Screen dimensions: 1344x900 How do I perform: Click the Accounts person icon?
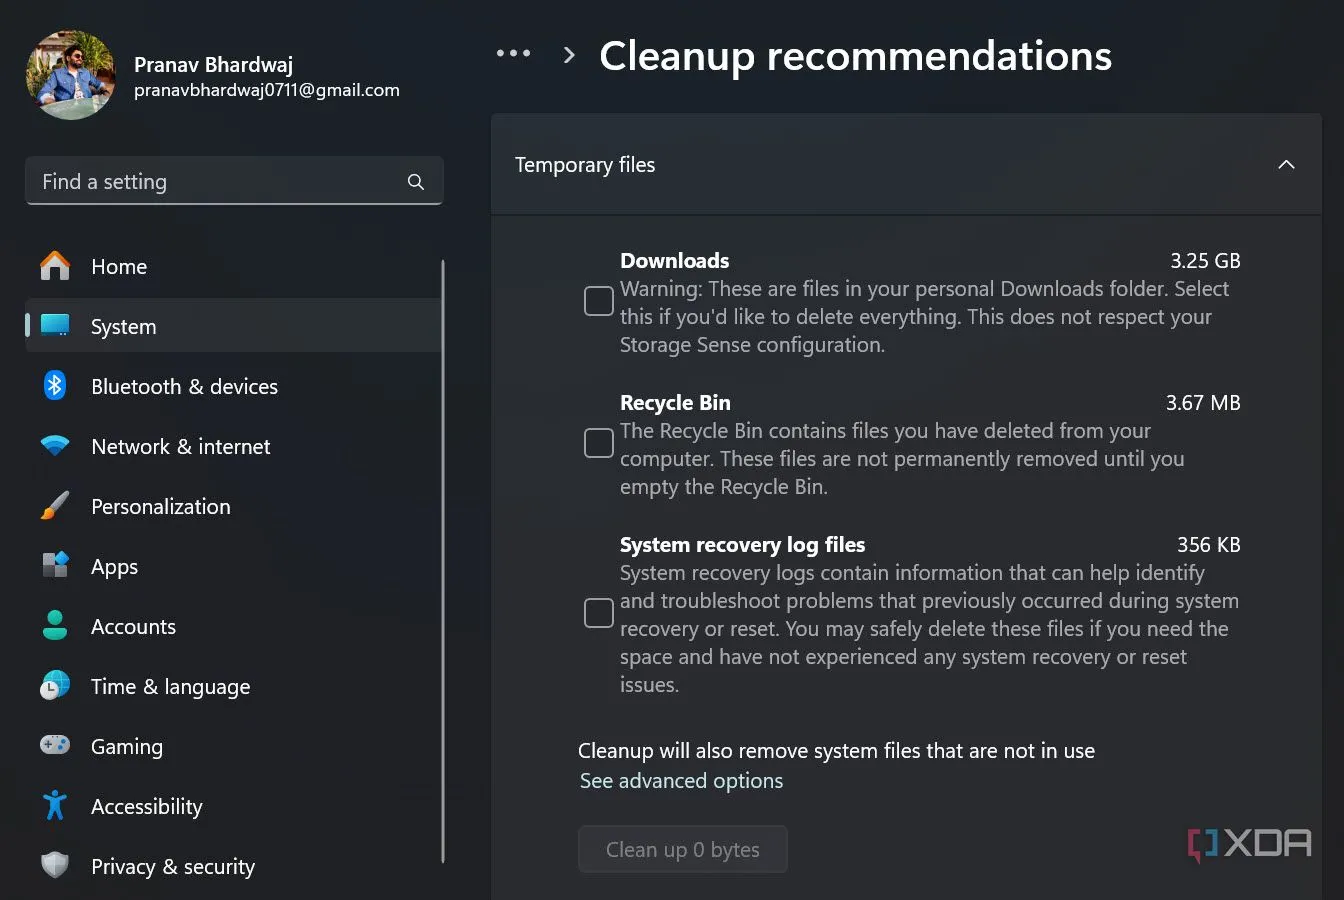point(55,626)
